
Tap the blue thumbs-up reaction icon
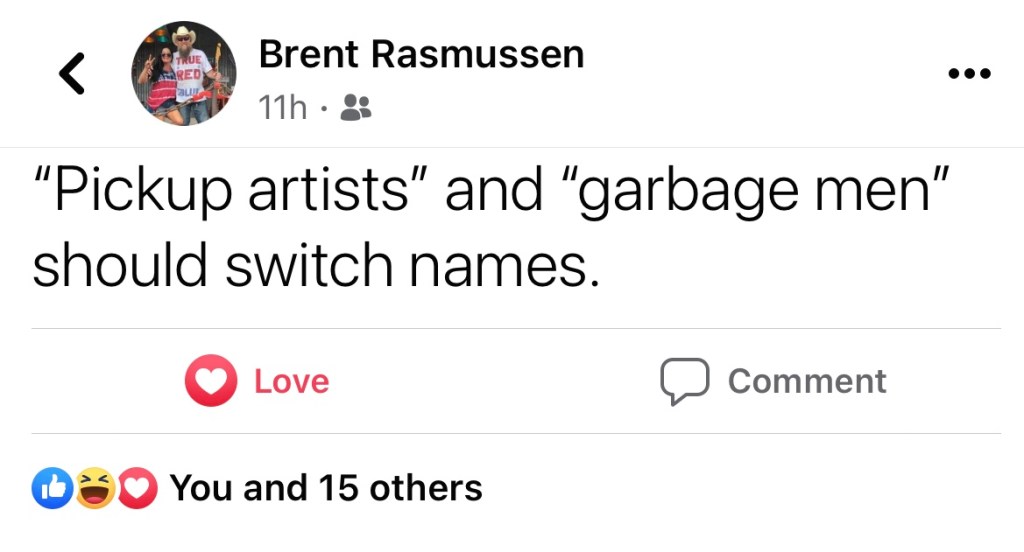click(51, 488)
